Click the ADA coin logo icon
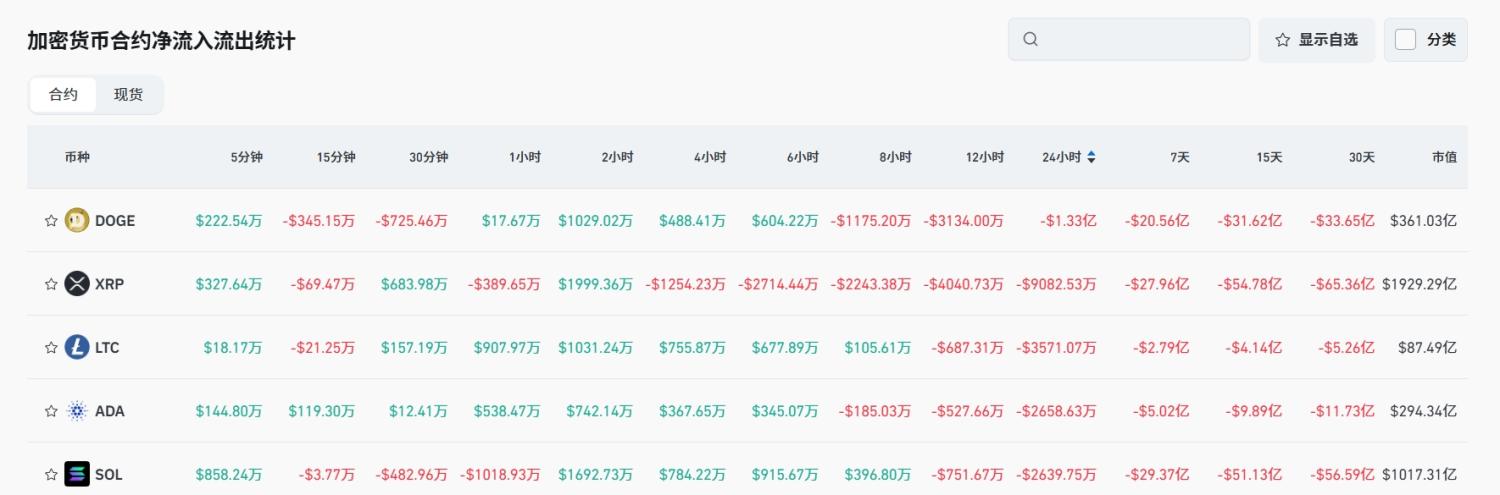Screen dimensions: 1500x495 (77, 411)
